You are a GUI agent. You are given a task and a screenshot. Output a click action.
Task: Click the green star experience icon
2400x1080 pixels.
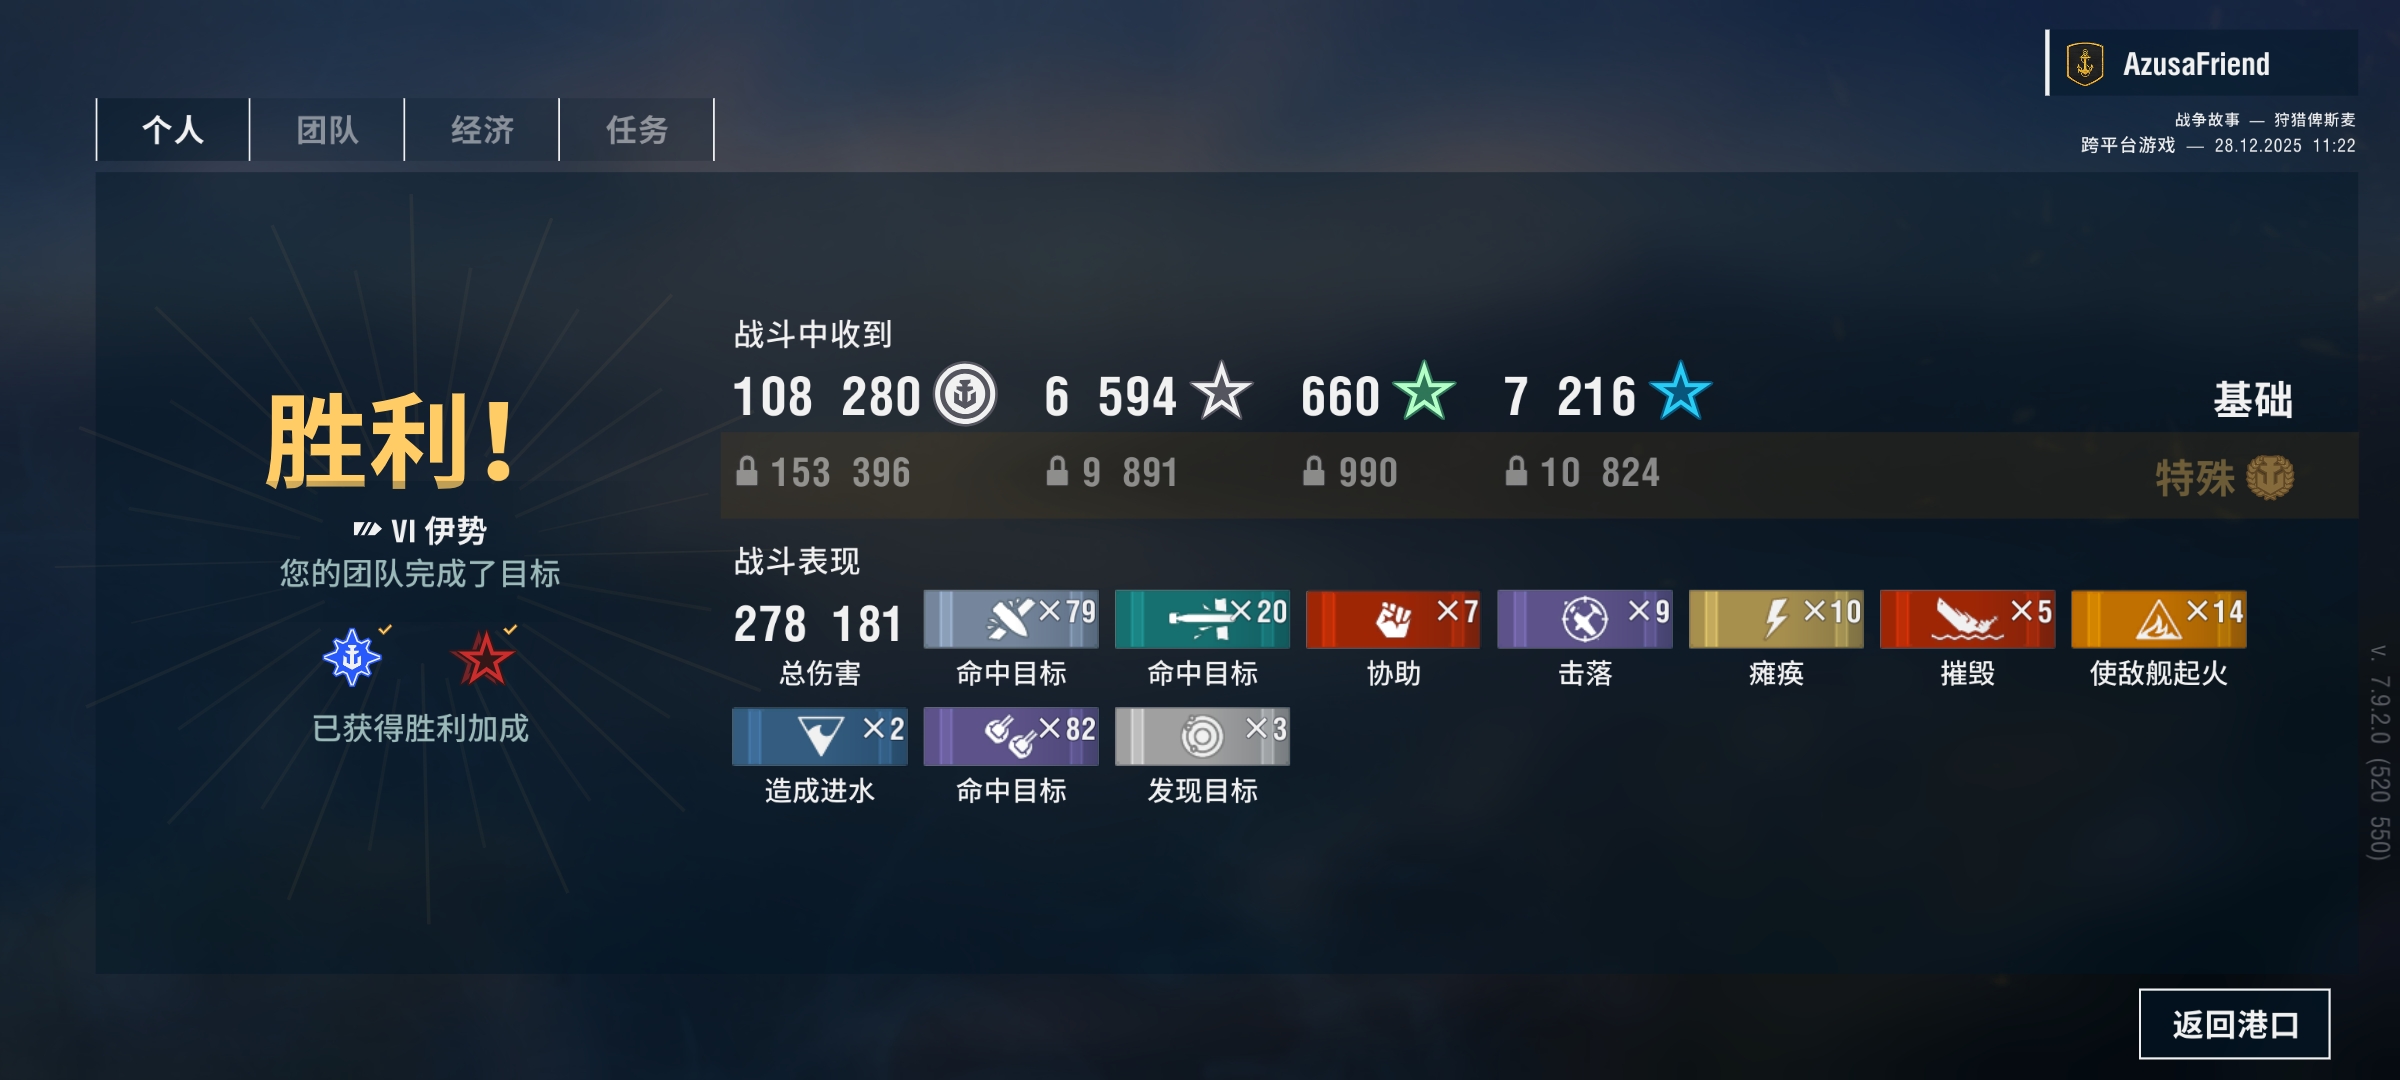(1424, 392)
